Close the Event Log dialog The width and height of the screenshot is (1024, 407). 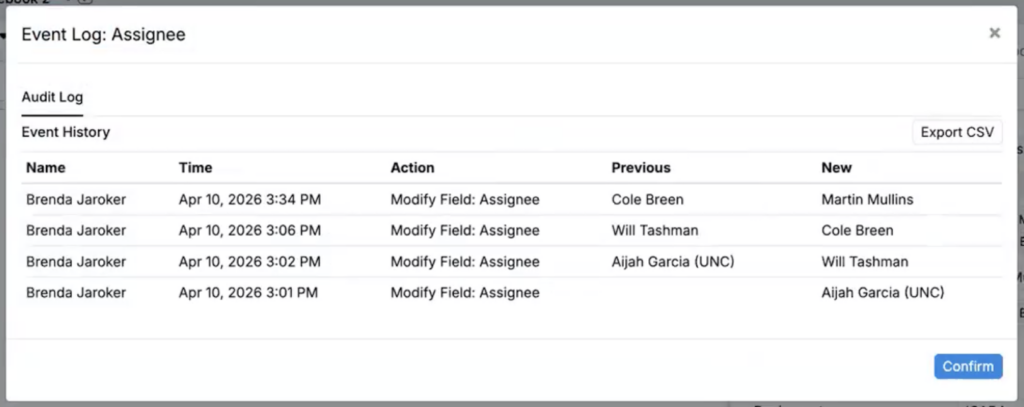click(x=994, y=33)
